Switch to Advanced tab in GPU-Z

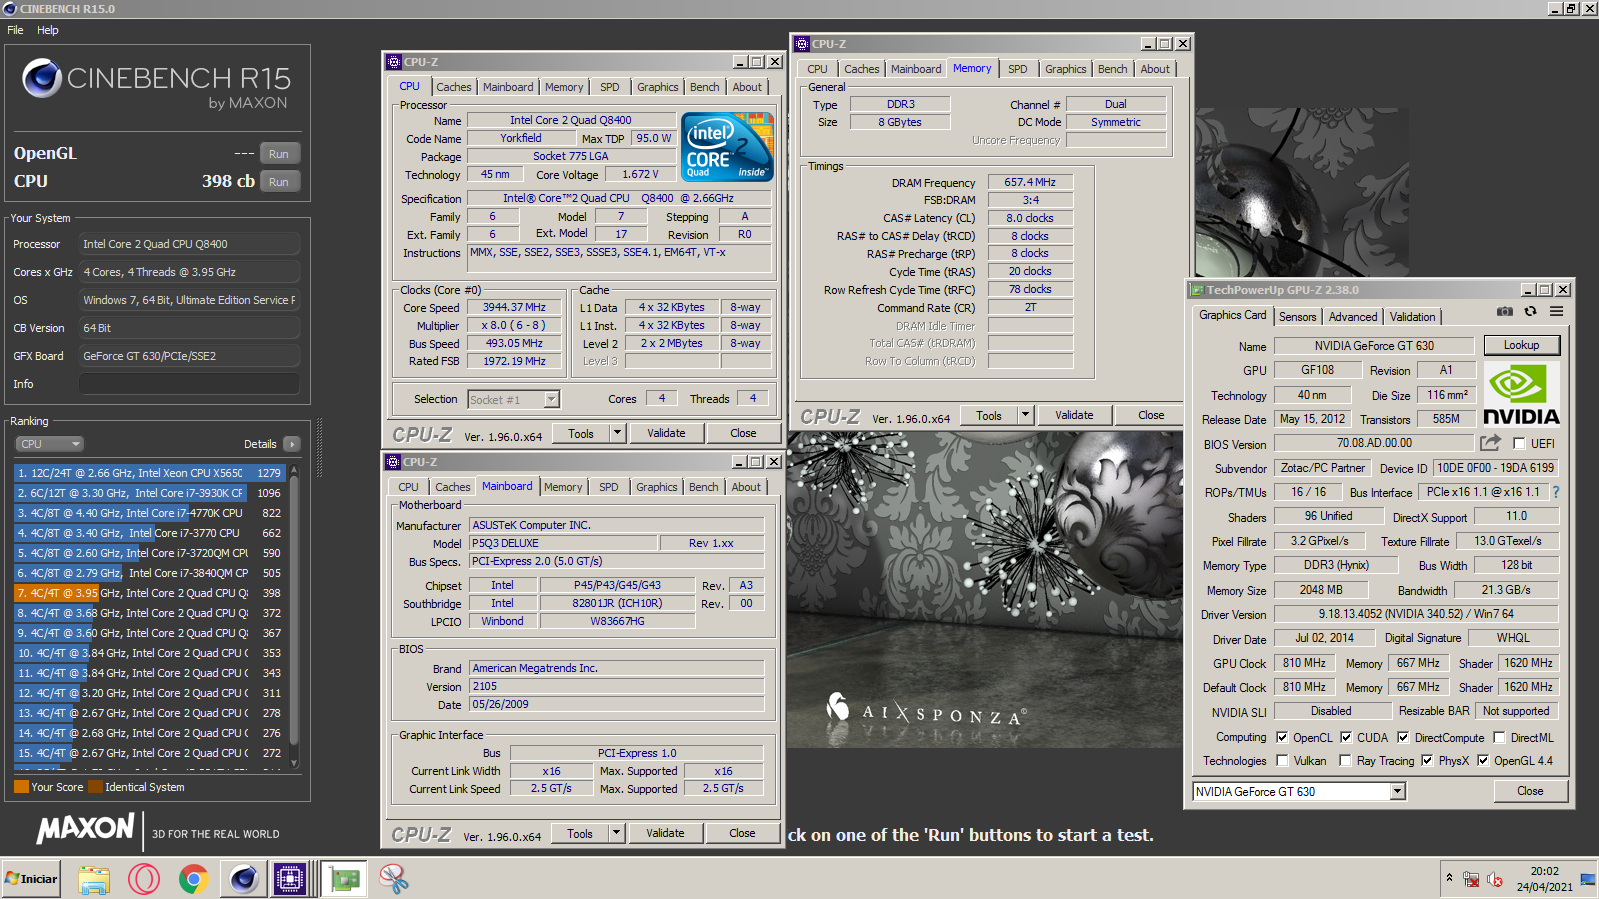point(1353,317)
